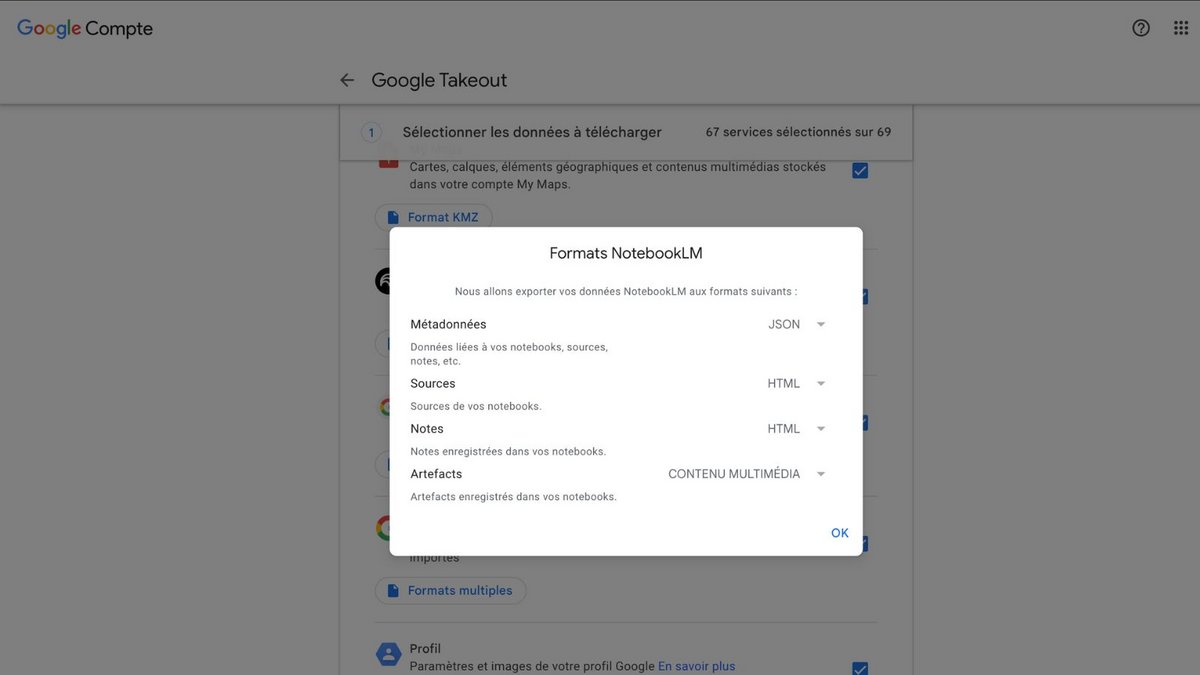The image size is (1200, 675).
Task: Confirm NotebookLM formats with OK
Action: click(x=839, y=532)
